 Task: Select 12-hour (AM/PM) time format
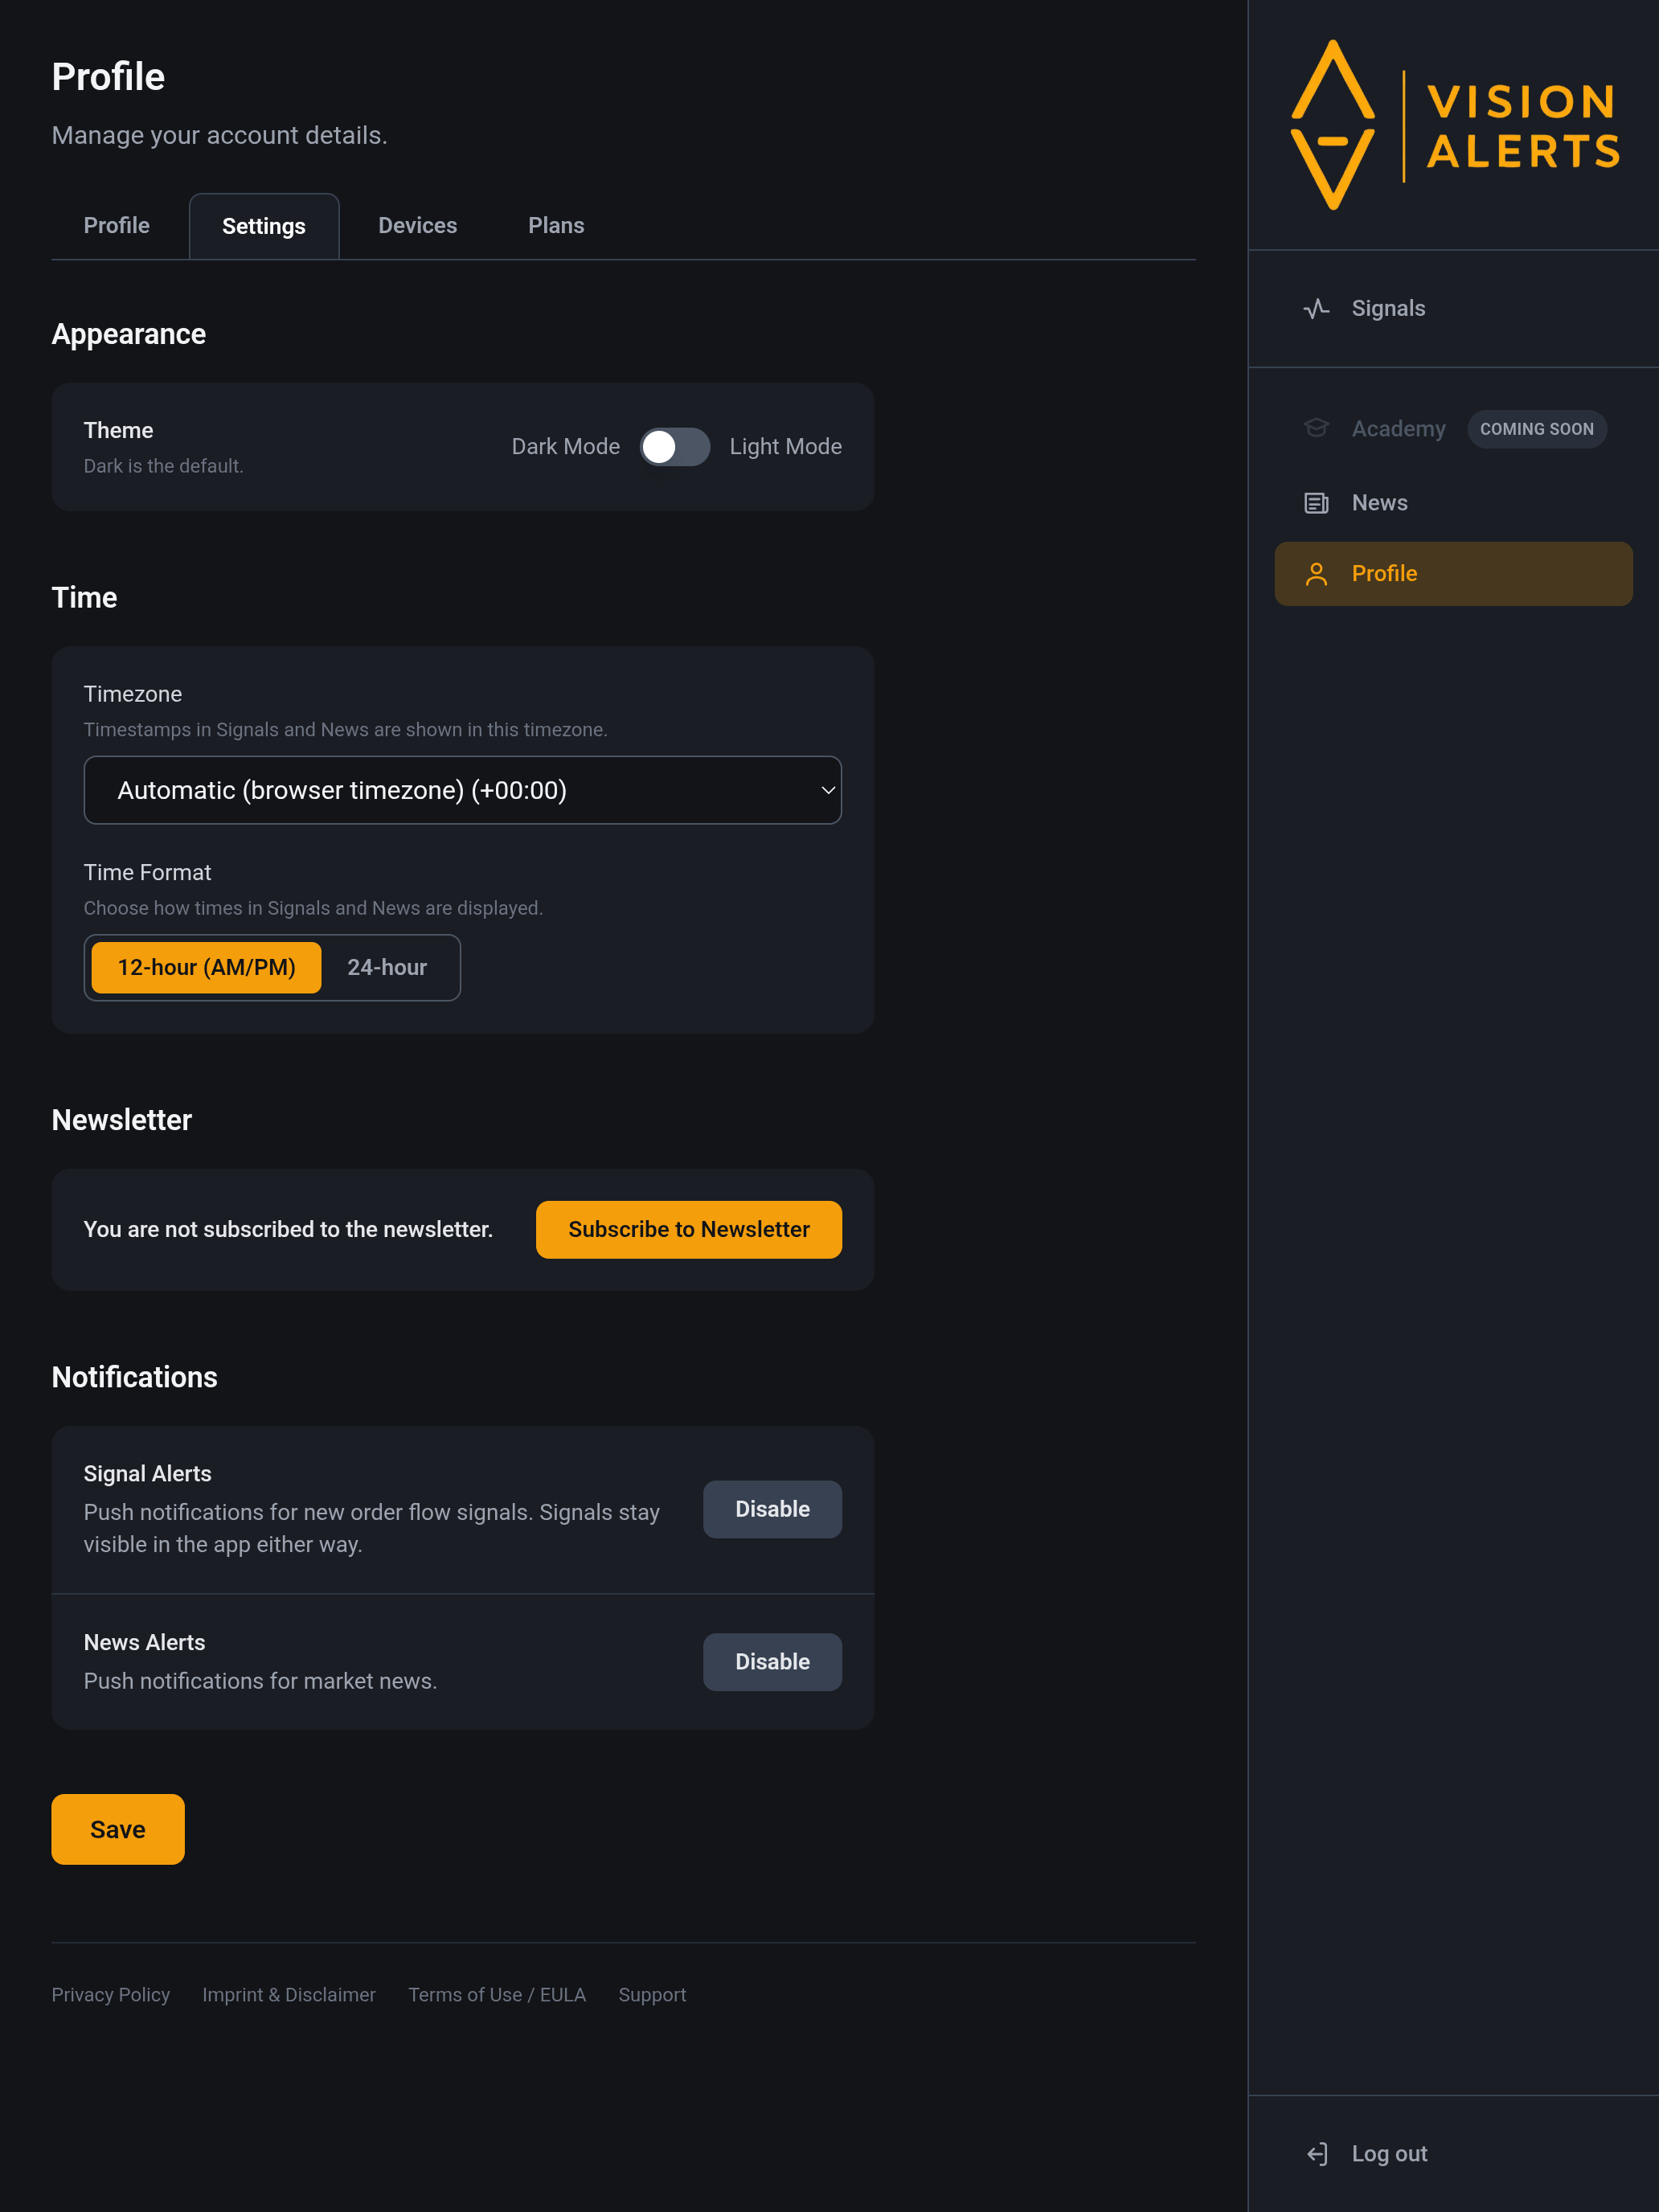(x=206, y=968)
